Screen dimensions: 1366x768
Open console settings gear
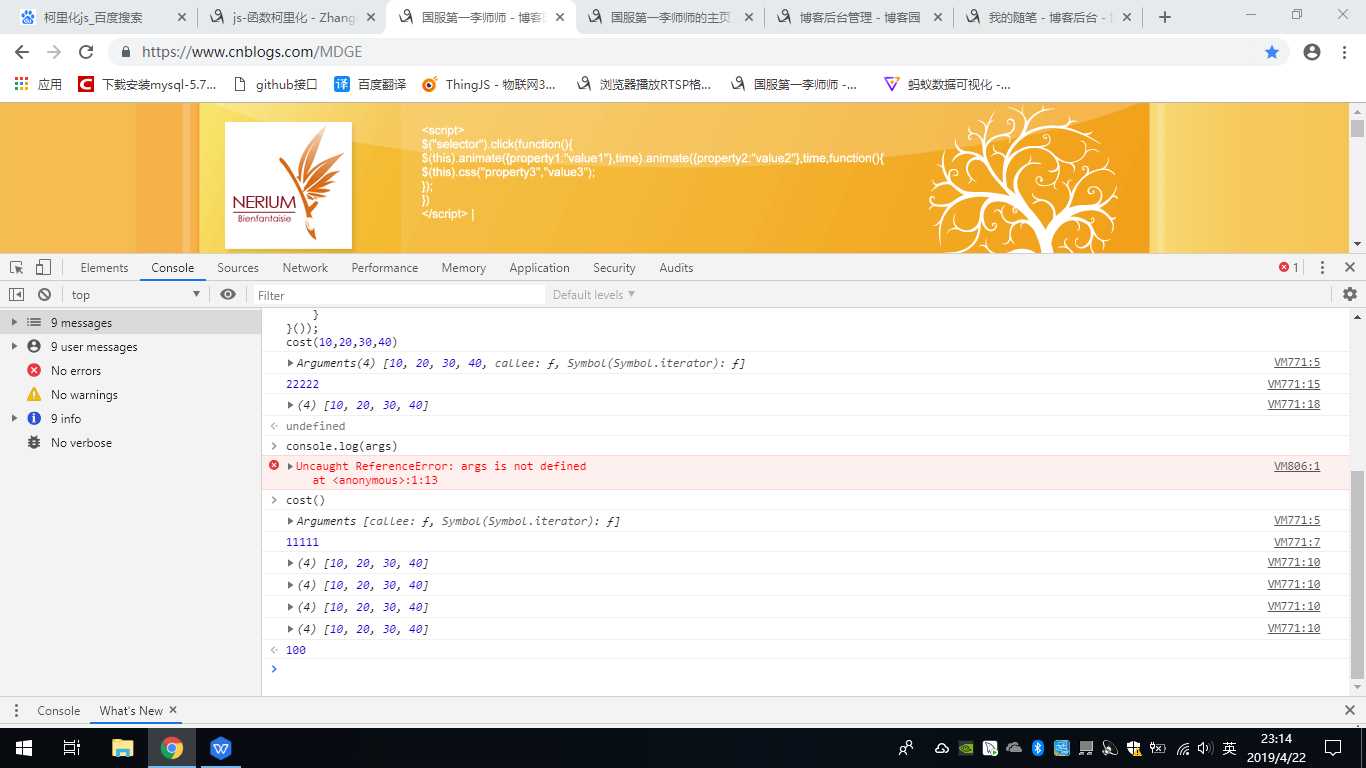1350,294
